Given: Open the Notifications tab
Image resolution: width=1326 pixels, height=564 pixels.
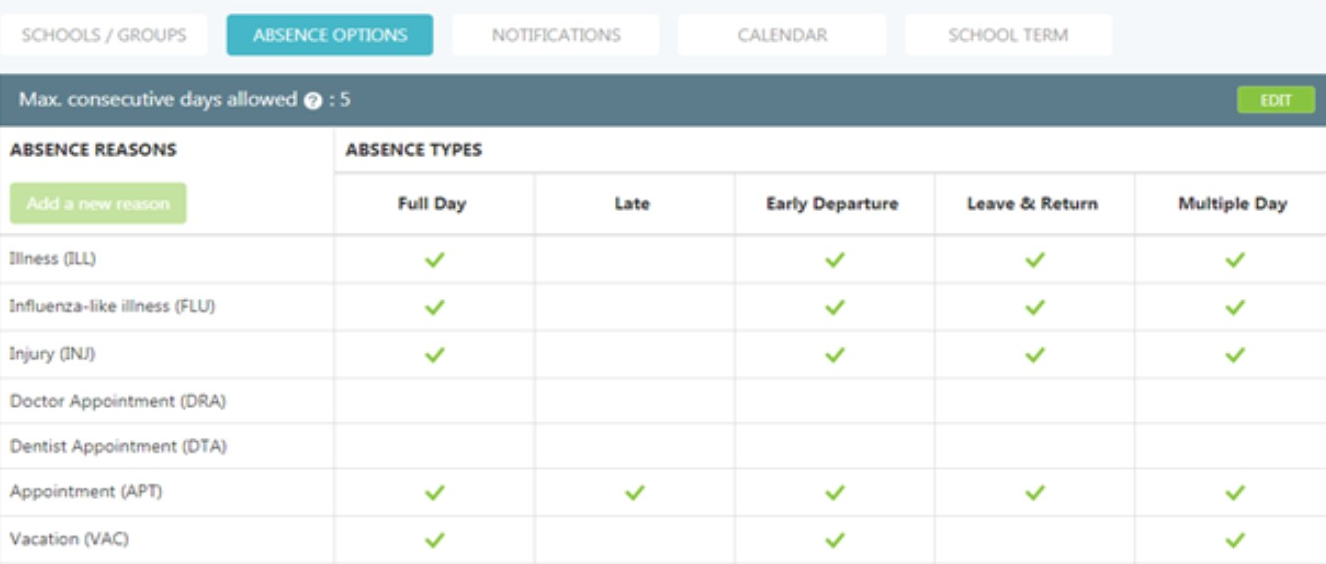Looking at the screenshot, I should click(555, 35).
